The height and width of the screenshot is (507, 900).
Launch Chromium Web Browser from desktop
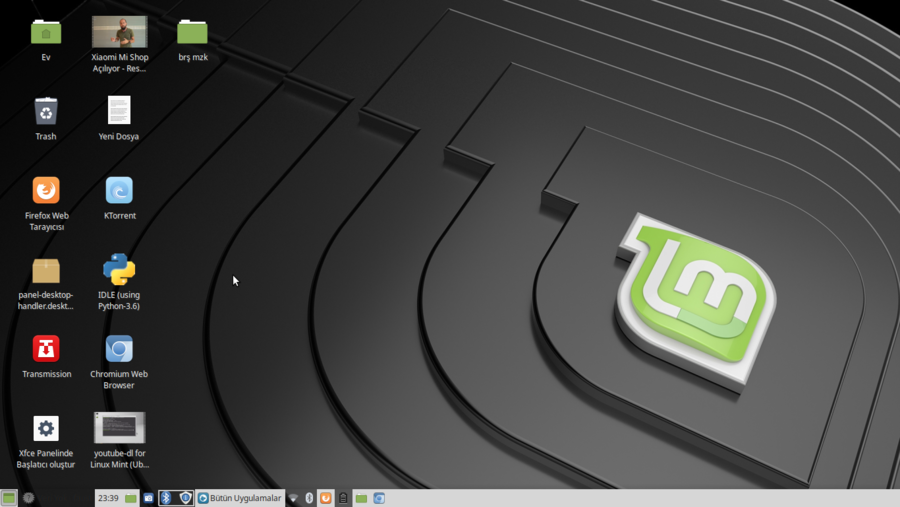(x=119, y=349)
